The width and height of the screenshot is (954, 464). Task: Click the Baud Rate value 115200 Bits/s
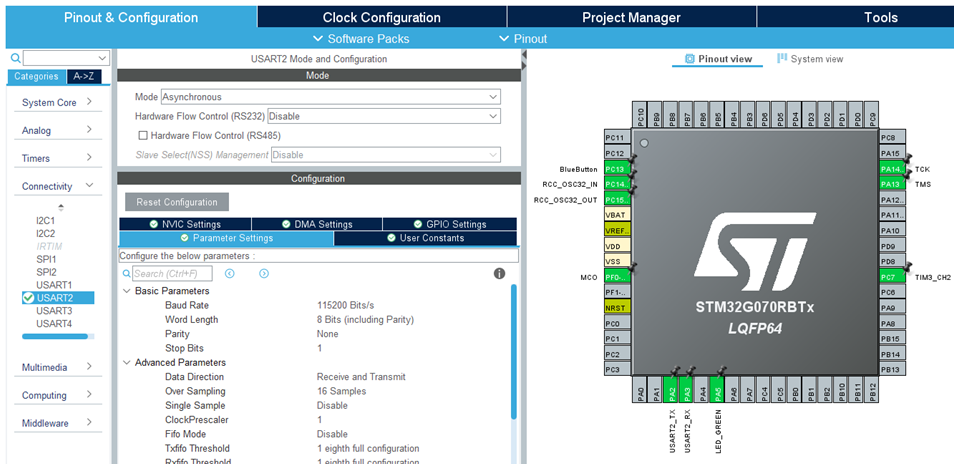pyautogui.click(x=347, y=305)
